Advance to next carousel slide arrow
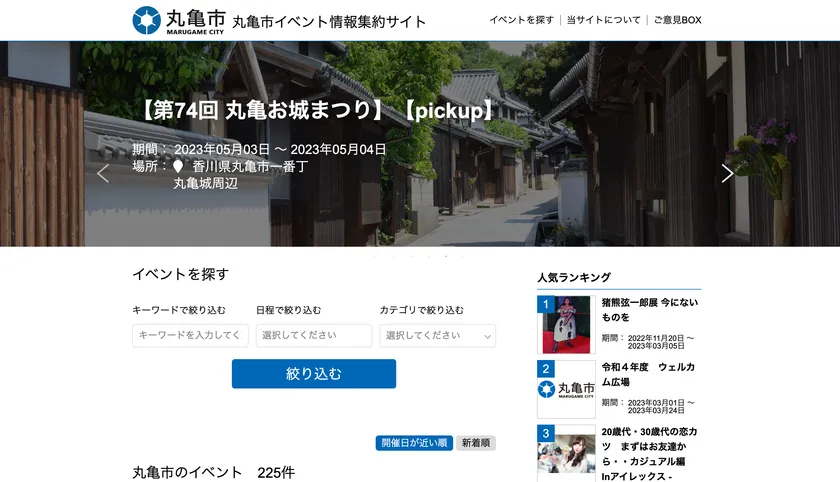Viewport: 840px width, 482px height. pos(727,174)
